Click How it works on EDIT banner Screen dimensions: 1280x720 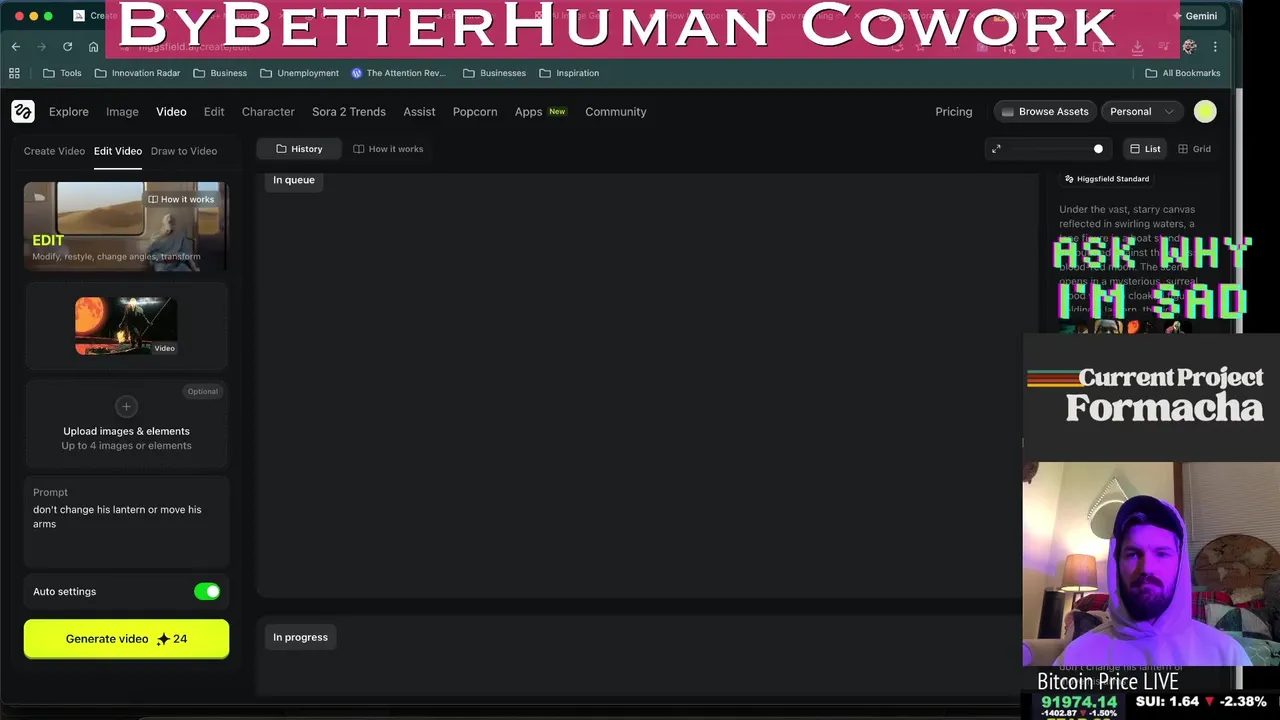181,199
